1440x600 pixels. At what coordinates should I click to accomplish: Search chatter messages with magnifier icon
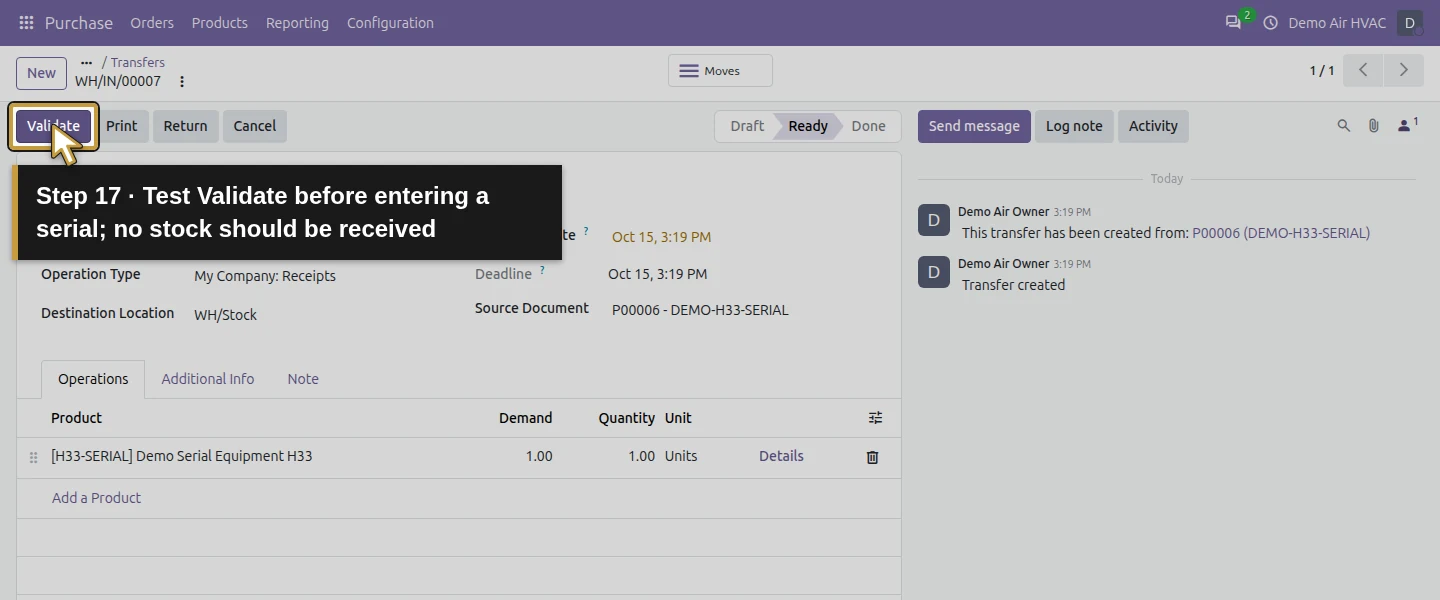pyautogui.click(x=1344, y=126)
